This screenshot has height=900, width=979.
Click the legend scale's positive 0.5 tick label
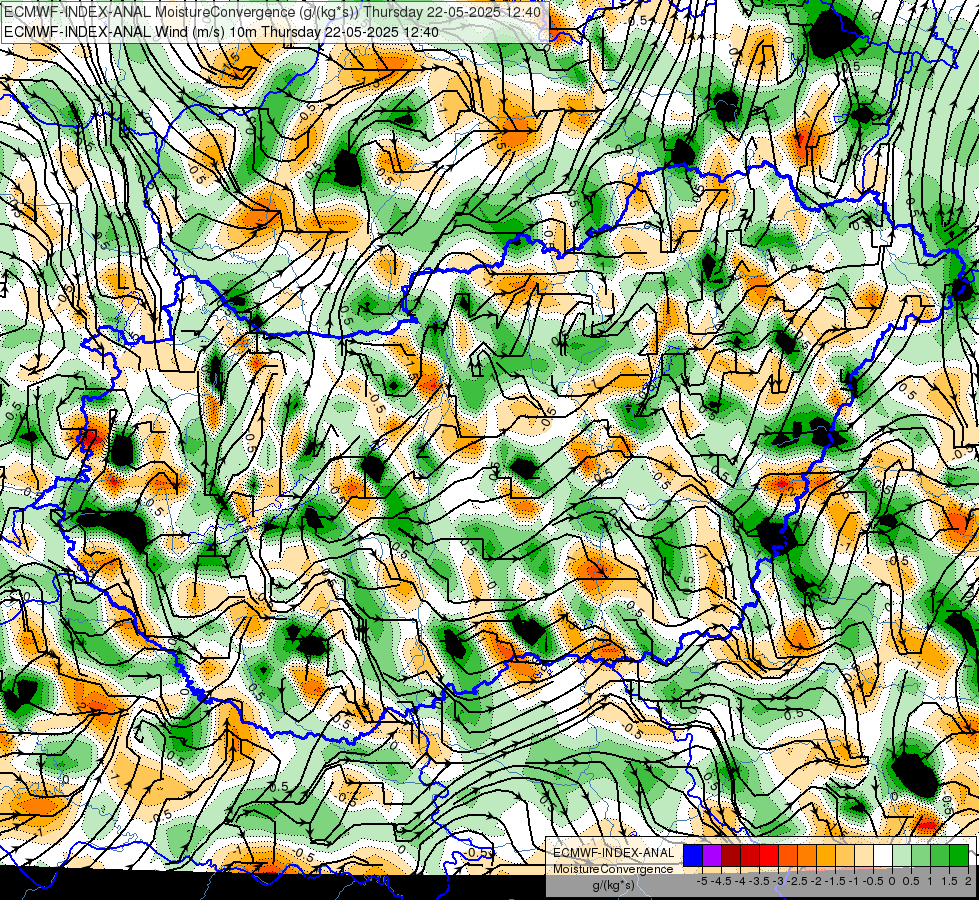pyautogui.click(x=911, y=881)
